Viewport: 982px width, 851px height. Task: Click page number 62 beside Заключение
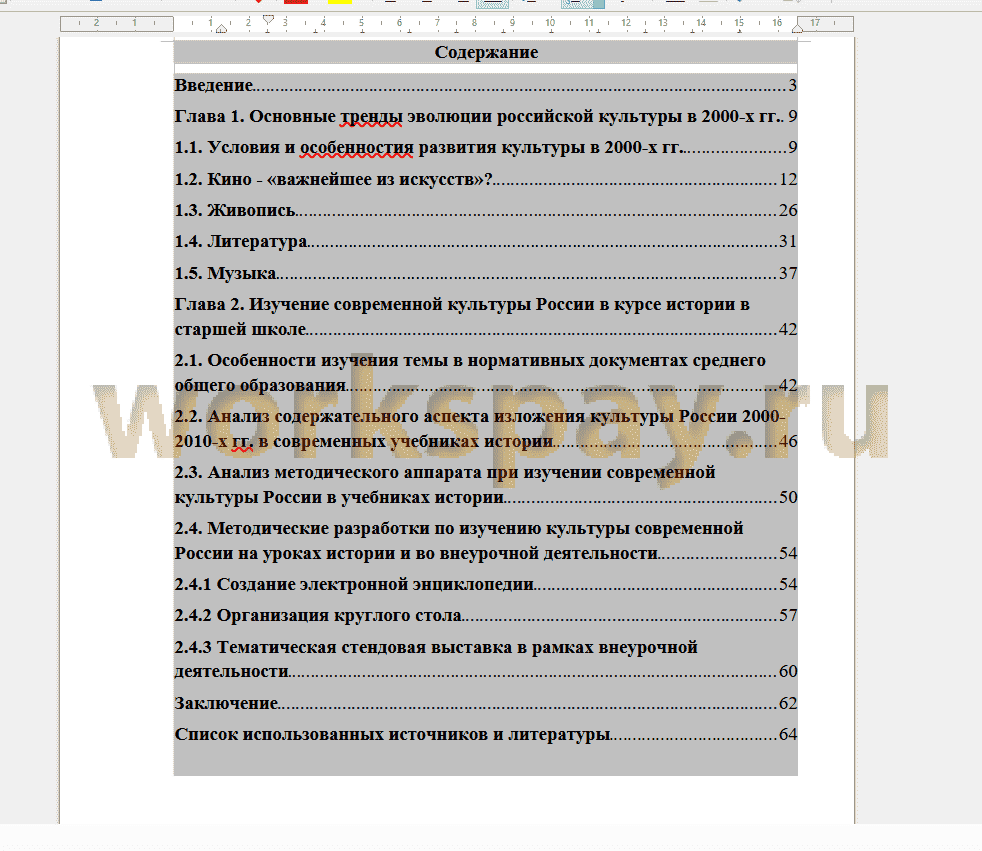click(x=788, y=703)
